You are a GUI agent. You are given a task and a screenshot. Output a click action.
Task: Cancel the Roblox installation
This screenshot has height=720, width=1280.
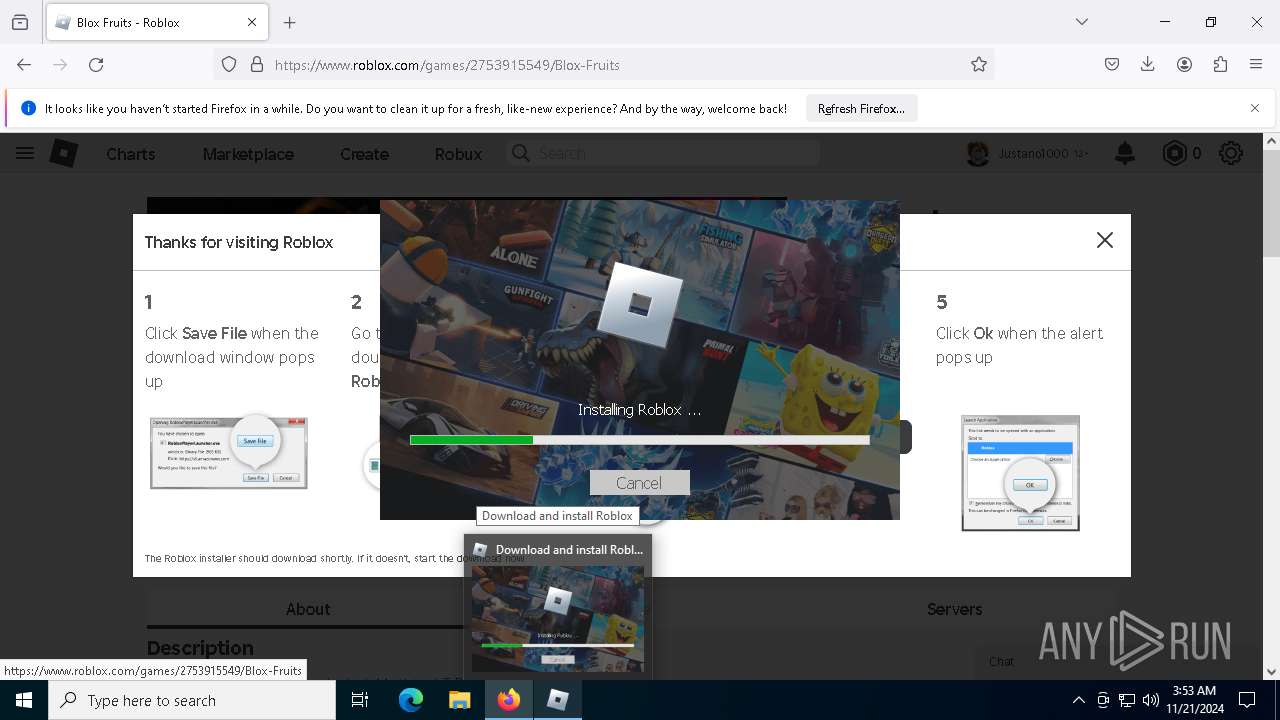[x=639, y=483]
